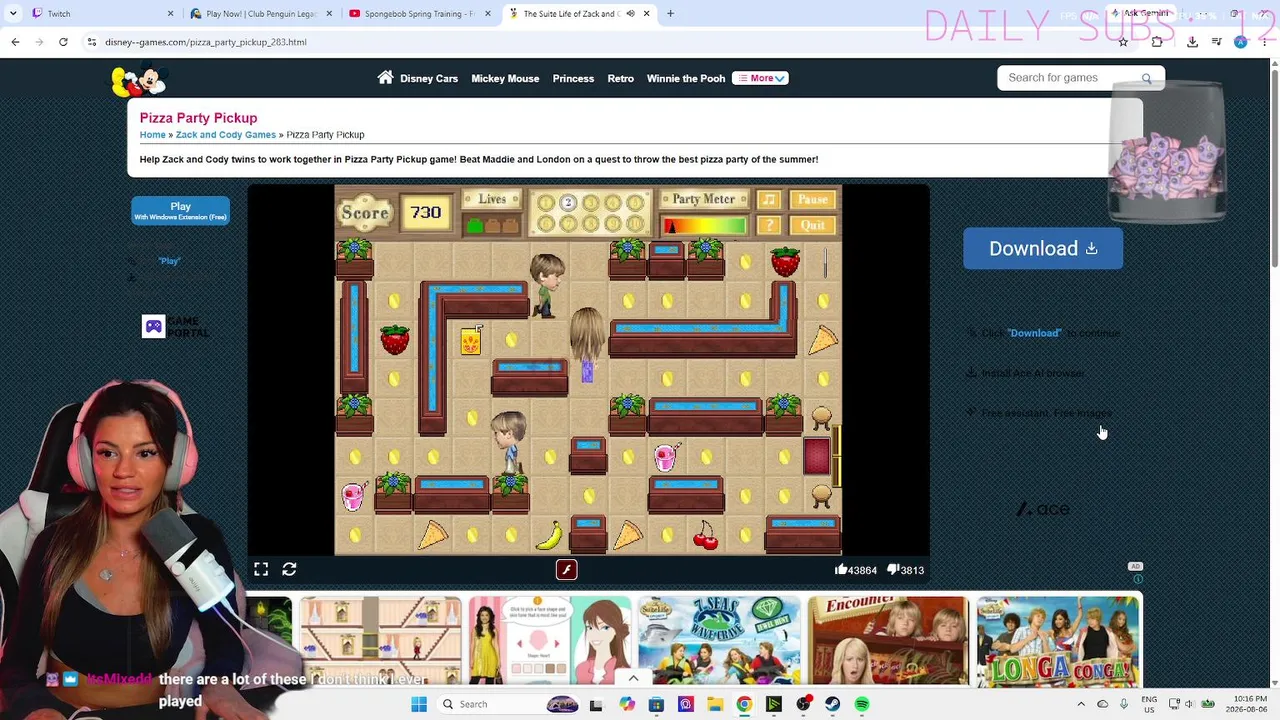The image size is (1280, 720).
Task: Open the Princess category
Action: pyautogui.click(x=573, y=78)
